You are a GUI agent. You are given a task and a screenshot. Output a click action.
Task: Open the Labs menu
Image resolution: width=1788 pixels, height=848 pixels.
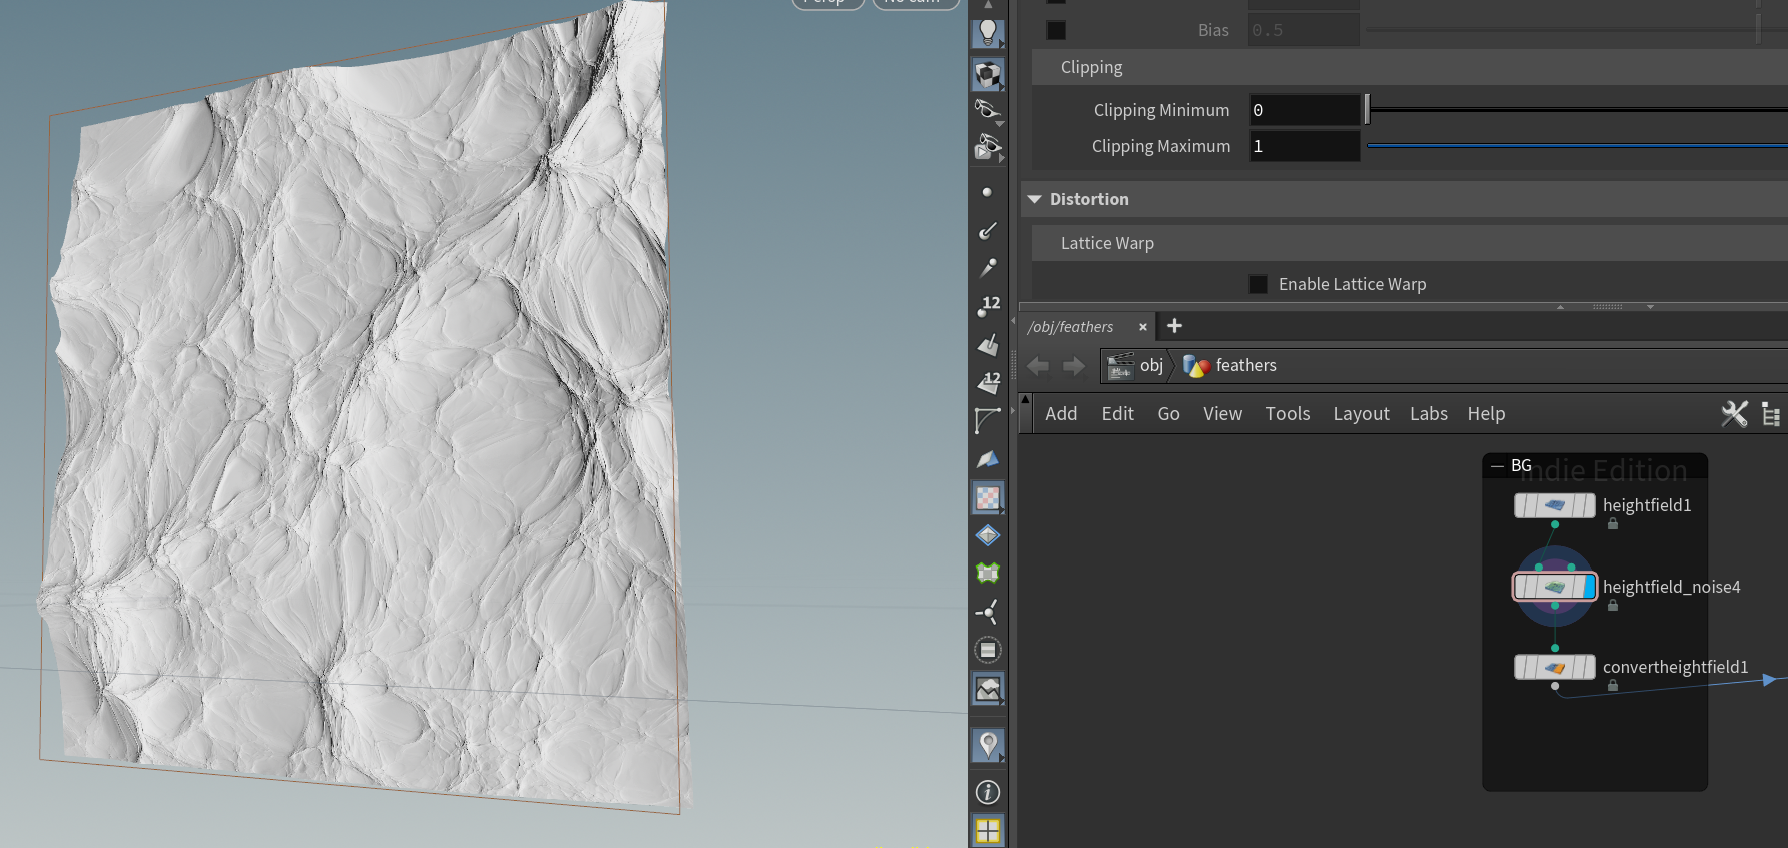pyautogui.click(x=1428, y=414)
